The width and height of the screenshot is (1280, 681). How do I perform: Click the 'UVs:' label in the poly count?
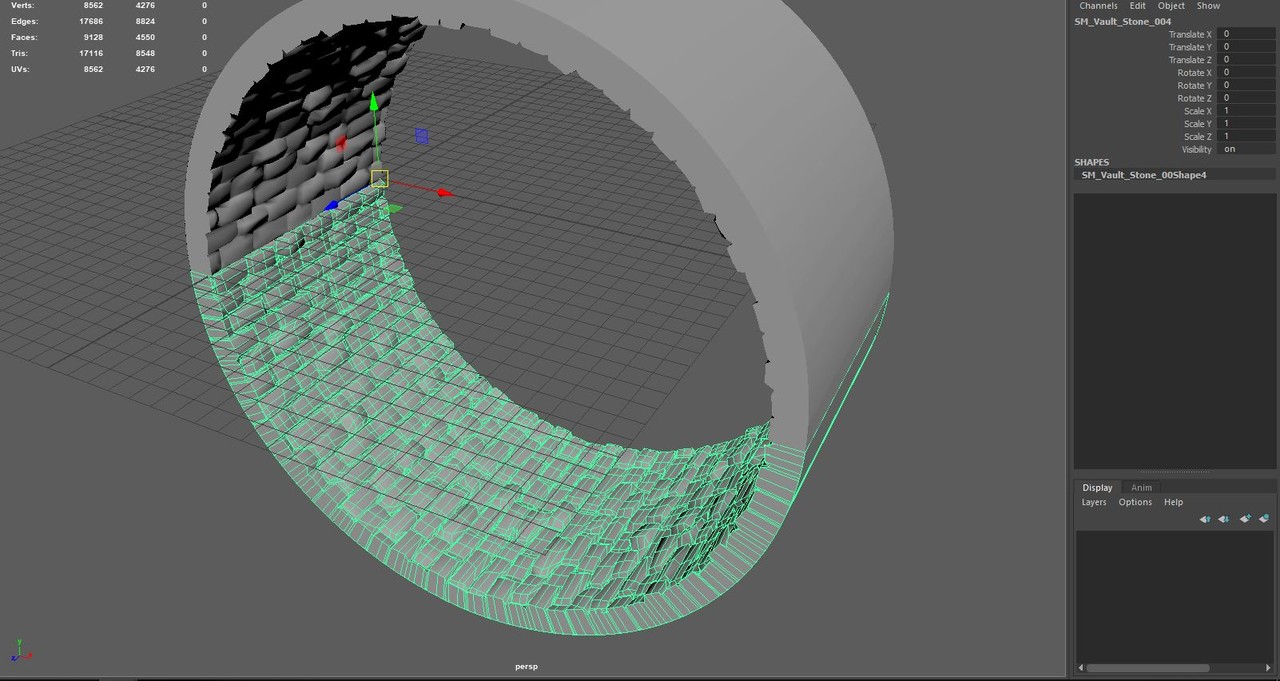pyautogui.click(x=20, y=69)
